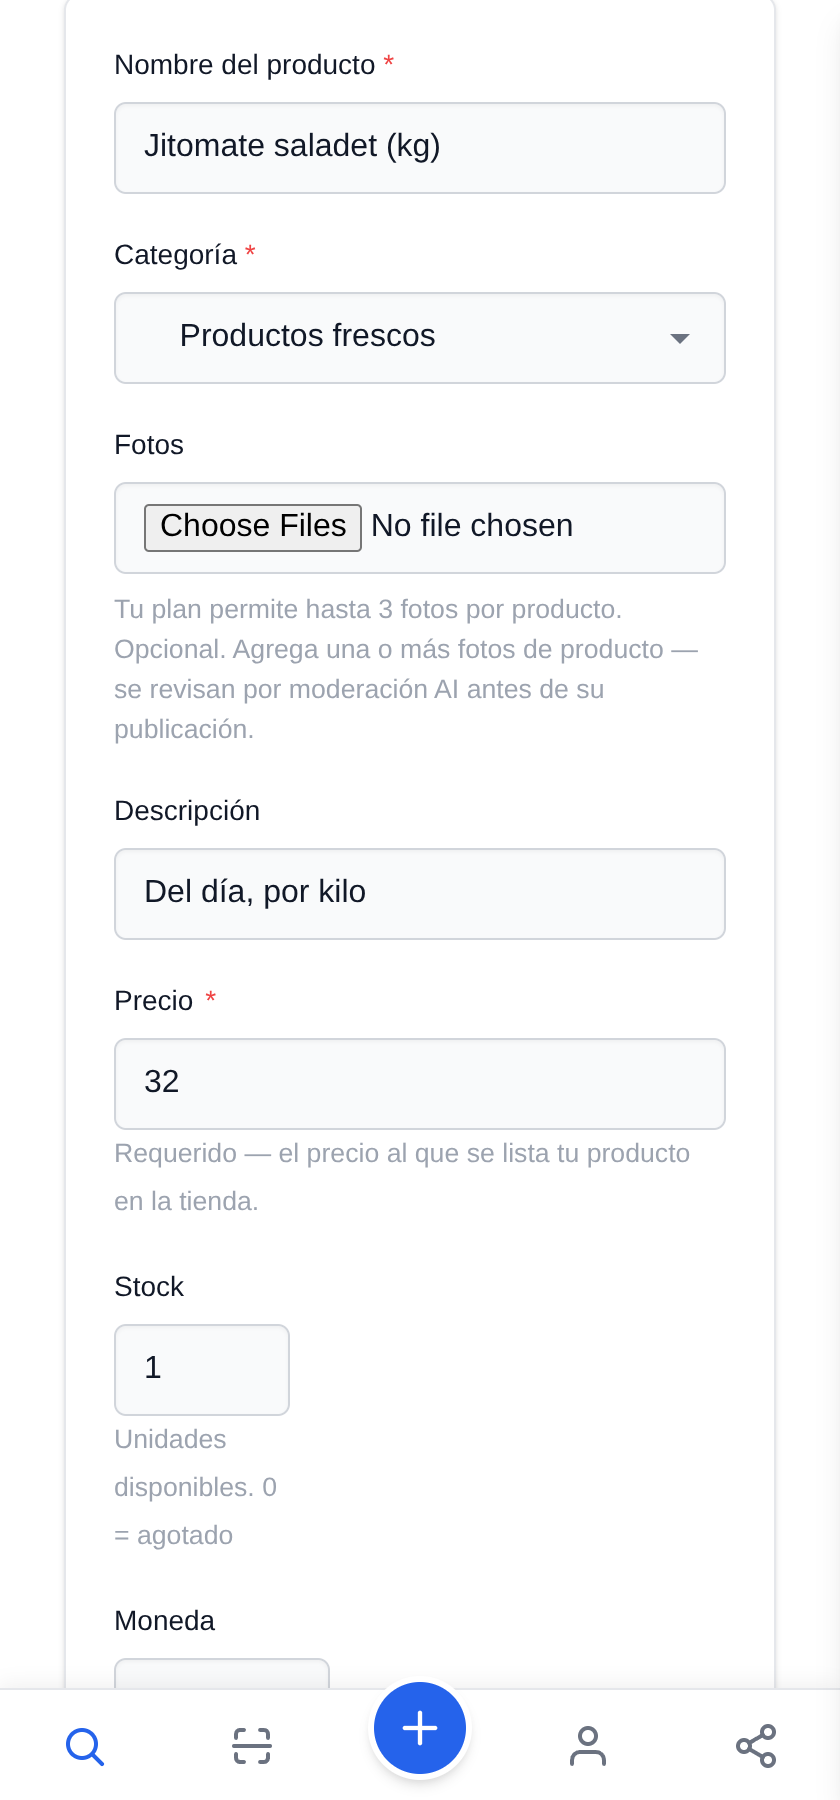The image size is (840, 1800).
Task: Click the Stock label text
Action: (149, 1287)
